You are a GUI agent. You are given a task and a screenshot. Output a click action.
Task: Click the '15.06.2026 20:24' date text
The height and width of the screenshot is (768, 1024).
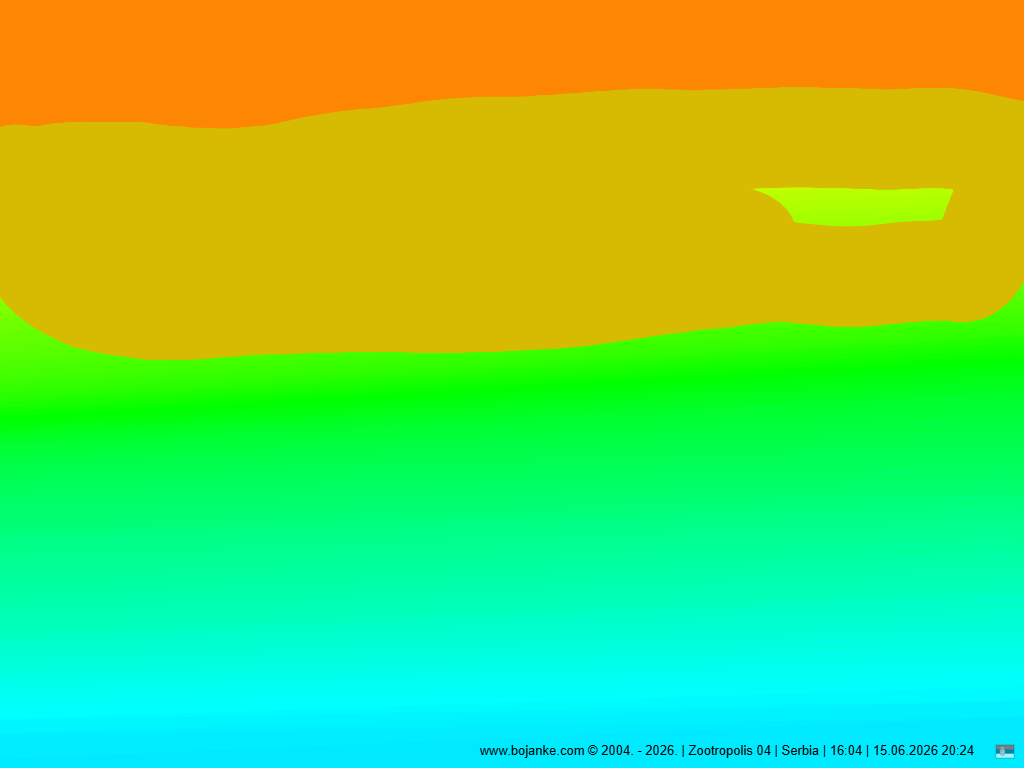click(x=923, y=751)
